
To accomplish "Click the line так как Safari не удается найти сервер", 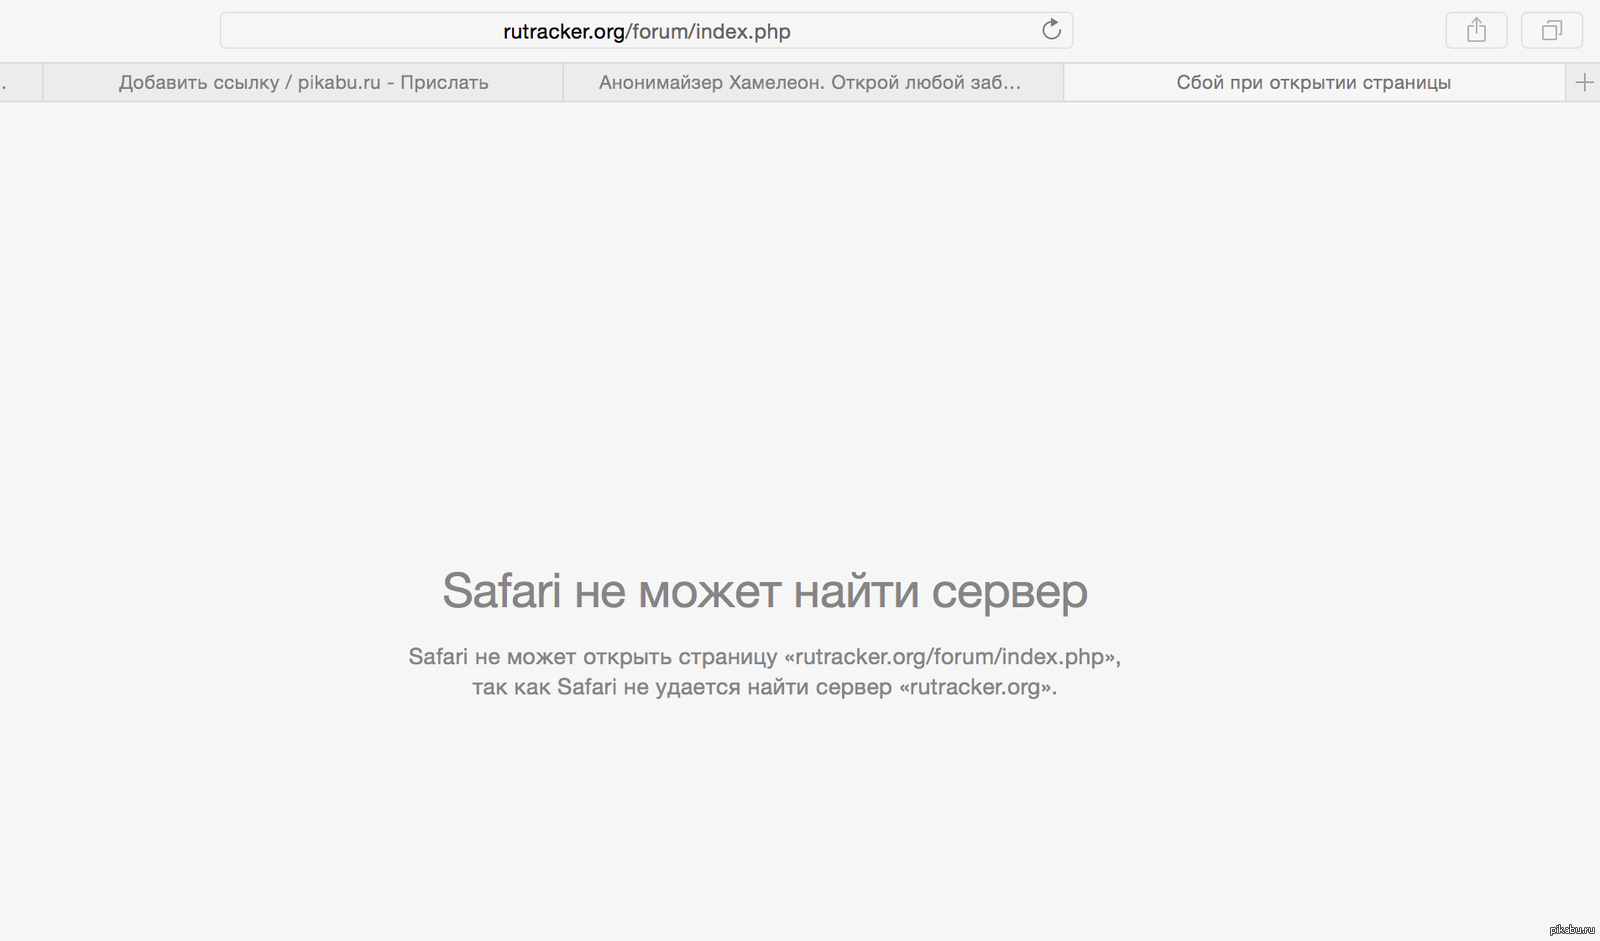I will (x=765, y=687).
